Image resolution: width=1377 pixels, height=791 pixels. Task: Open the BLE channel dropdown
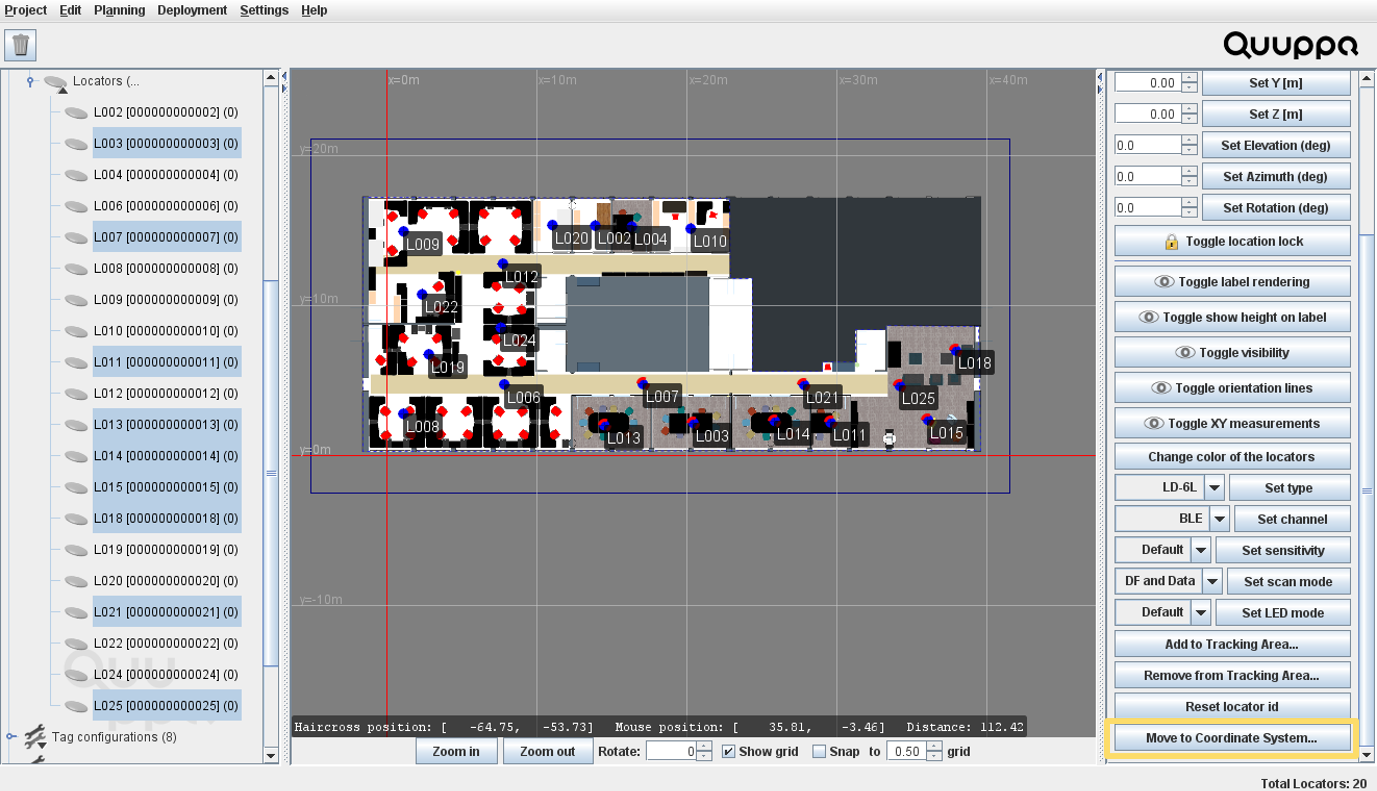[x=1219, y=519]
